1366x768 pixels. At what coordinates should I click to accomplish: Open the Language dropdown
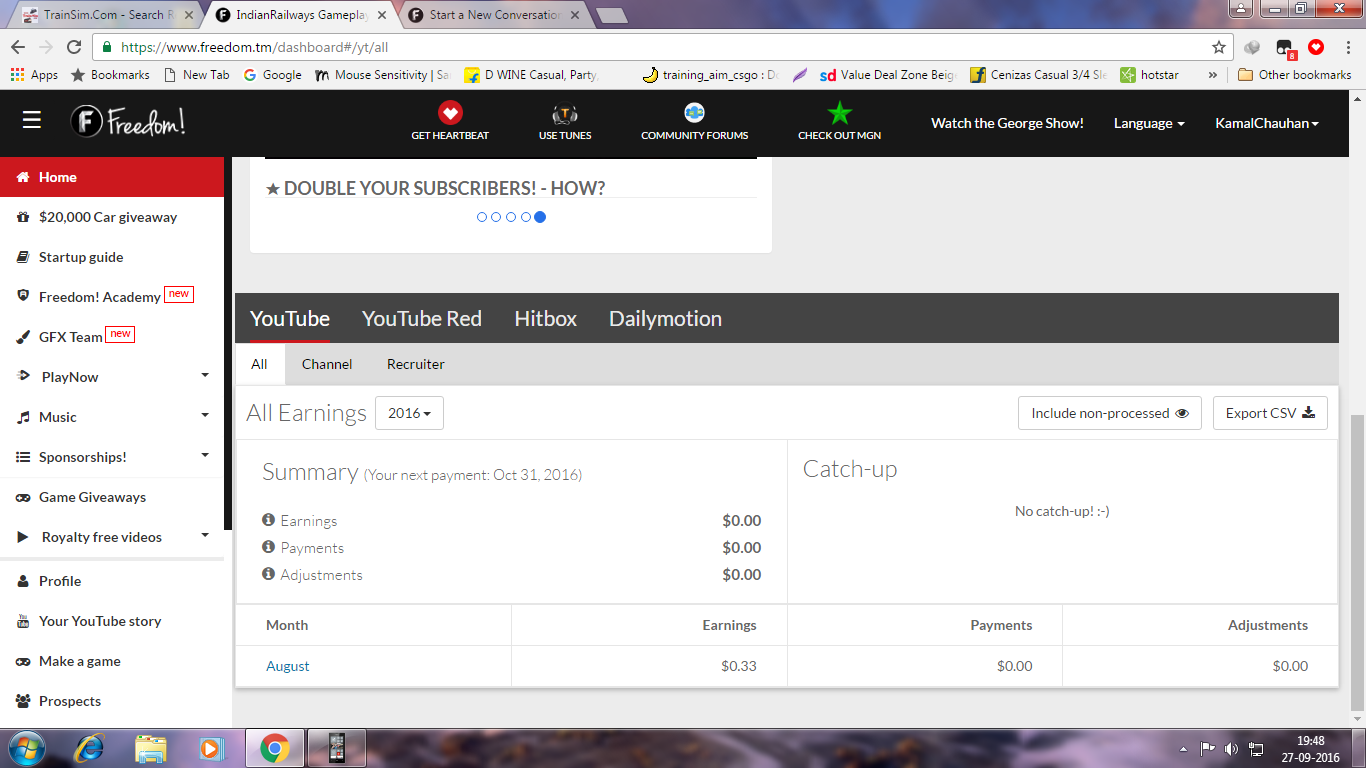(1149, 123)
